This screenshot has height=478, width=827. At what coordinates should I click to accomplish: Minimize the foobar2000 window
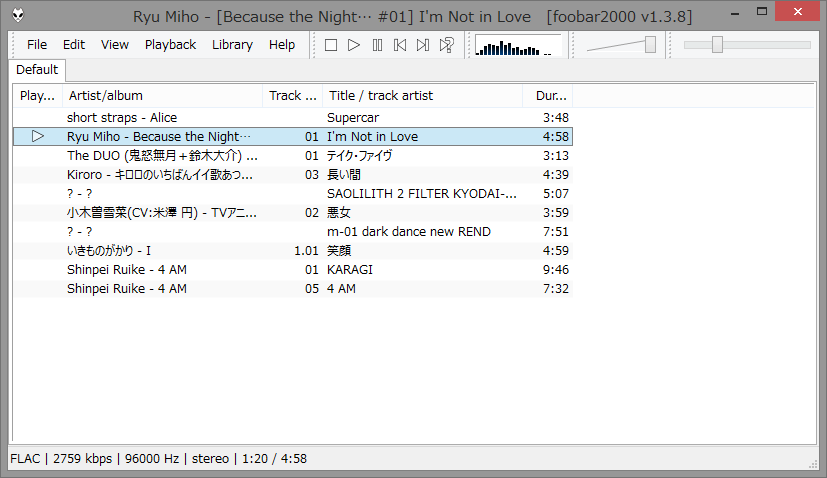point(735,12)
